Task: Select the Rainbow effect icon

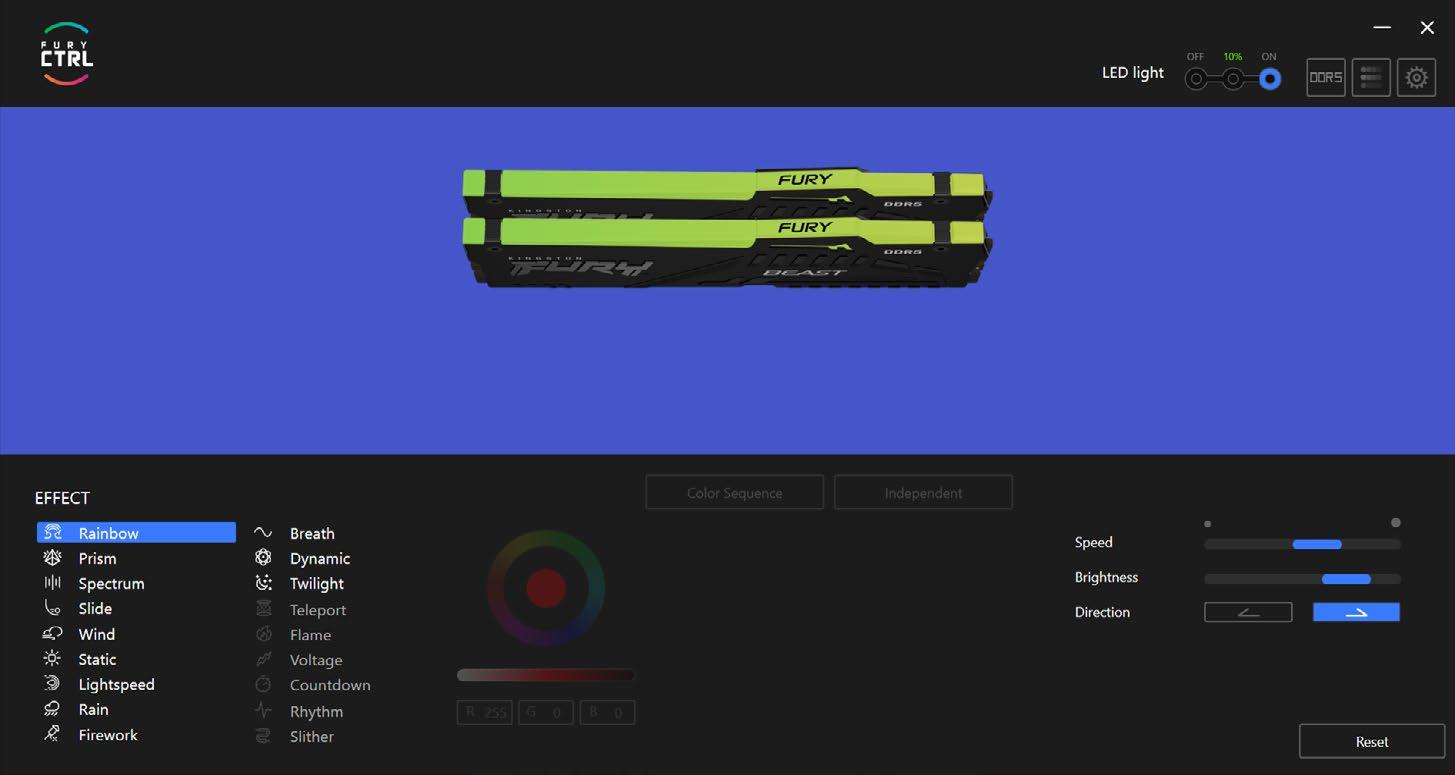Action: click(x=53, y=533)
